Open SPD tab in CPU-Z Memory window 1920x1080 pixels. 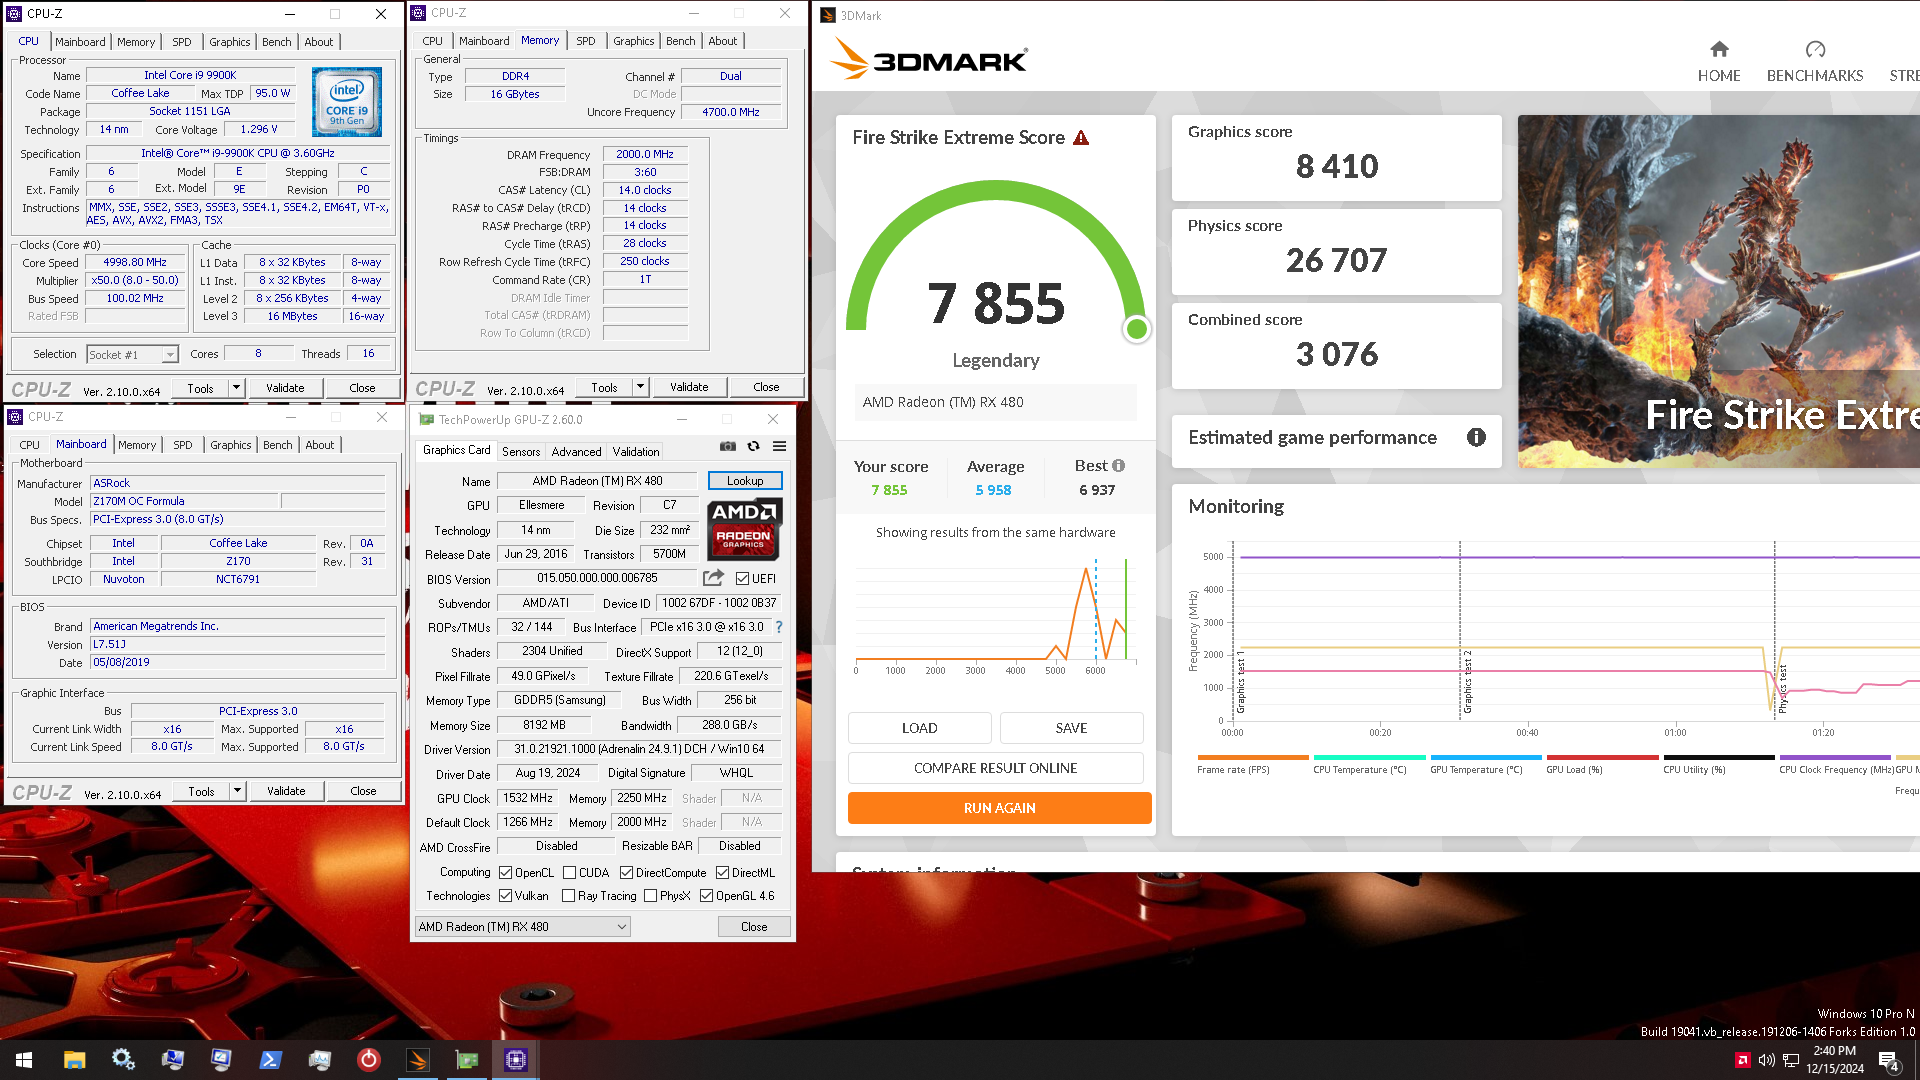click(x=586, y=41)
